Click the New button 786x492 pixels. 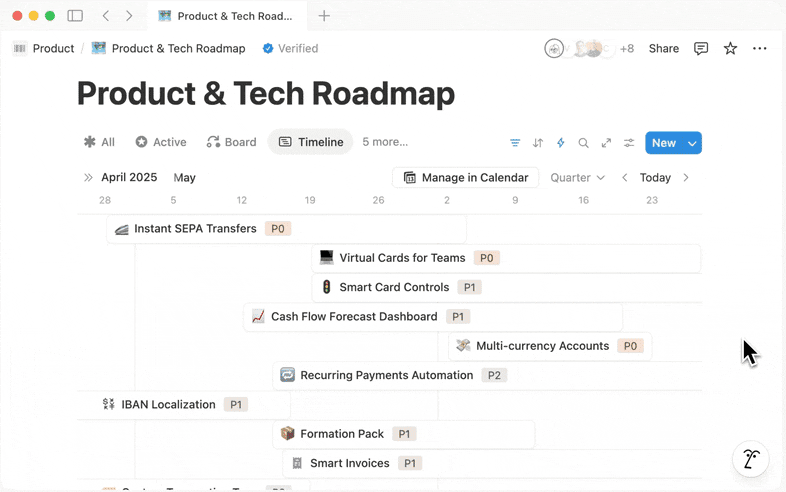point(664,143)
